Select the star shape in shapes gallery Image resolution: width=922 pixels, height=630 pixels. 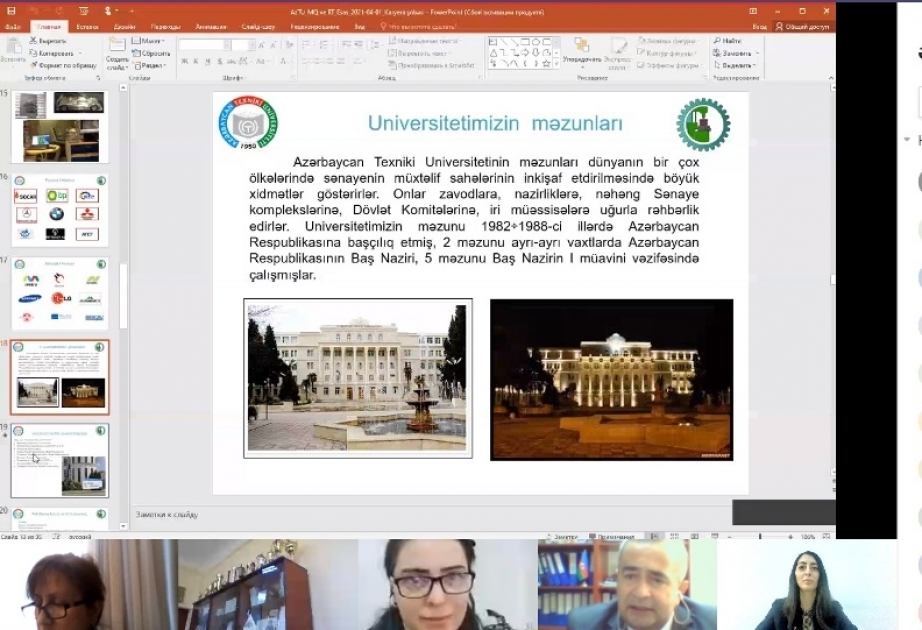(547, 63)
